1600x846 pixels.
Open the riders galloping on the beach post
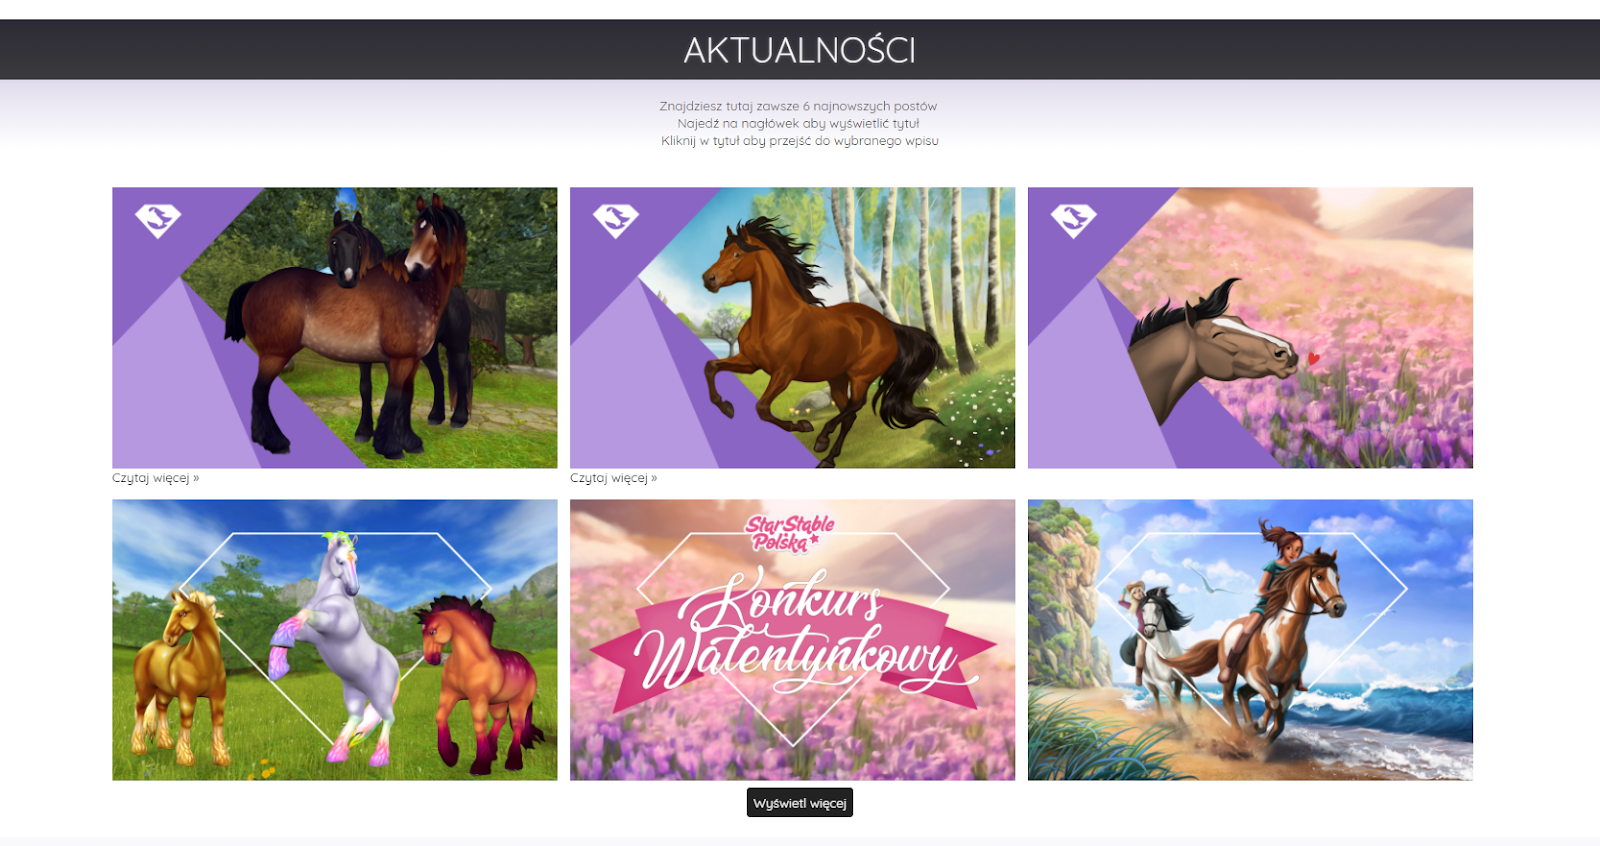(1250, 640)
